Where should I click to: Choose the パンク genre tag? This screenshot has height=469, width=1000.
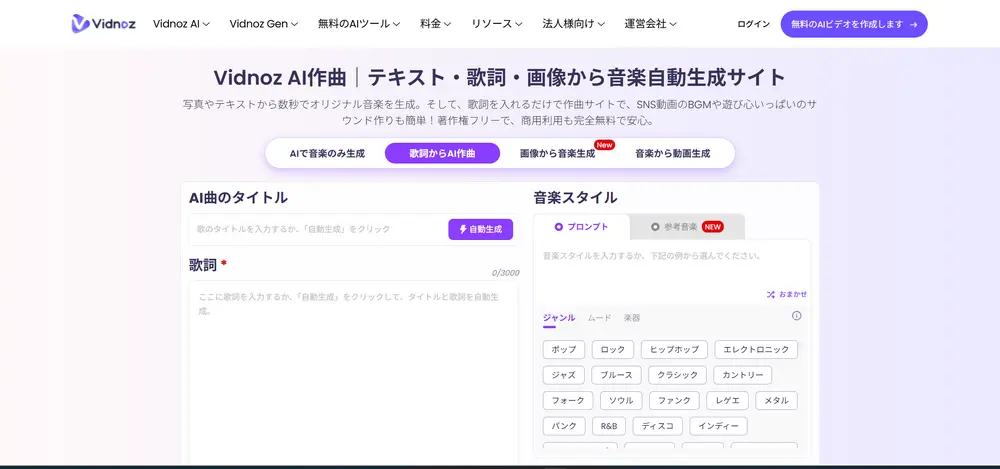[x=564, y=426]
